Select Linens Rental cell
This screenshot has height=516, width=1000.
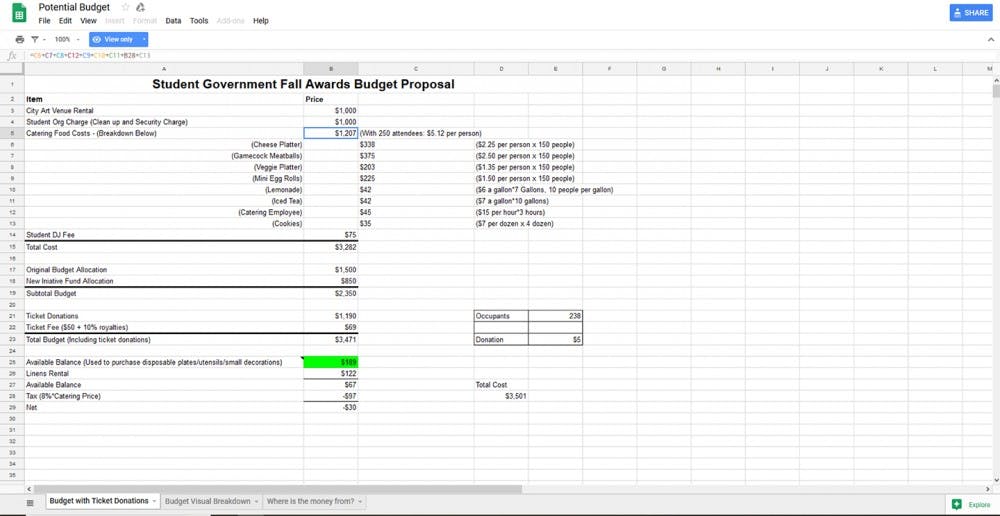164,373
